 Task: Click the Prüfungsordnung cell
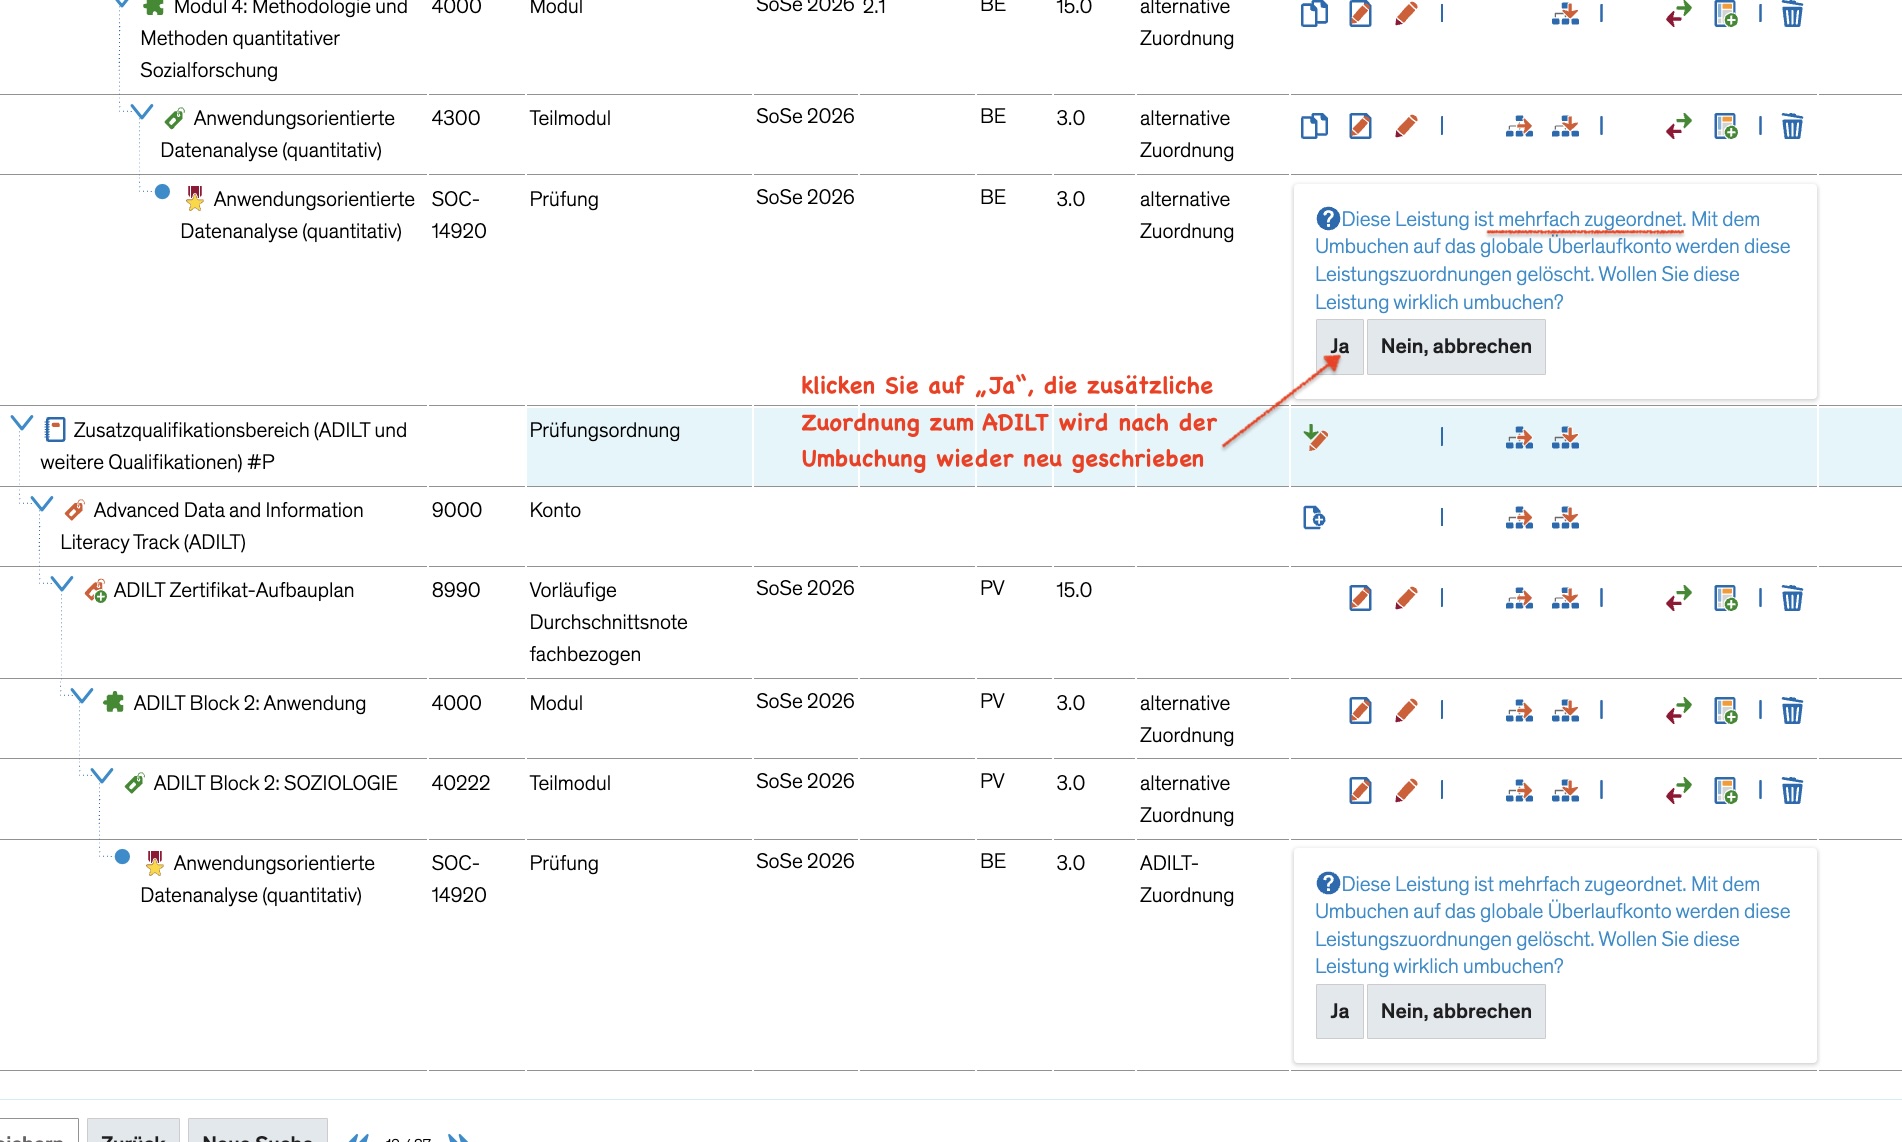(639, 446)
